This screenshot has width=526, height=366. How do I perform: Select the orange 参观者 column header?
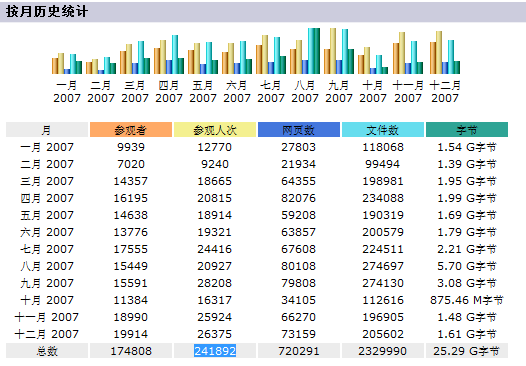[x=131, y=130]
